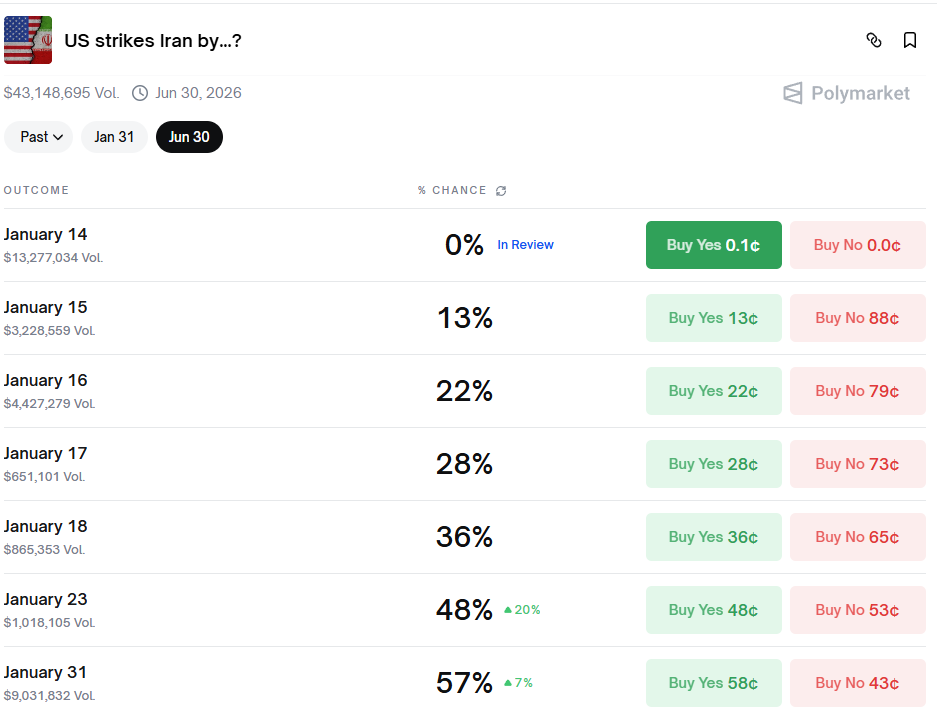Click the market title 'US strikes Iran by…?'
Viewport: 937px width, 712px height.
click(x=153, y=41)
